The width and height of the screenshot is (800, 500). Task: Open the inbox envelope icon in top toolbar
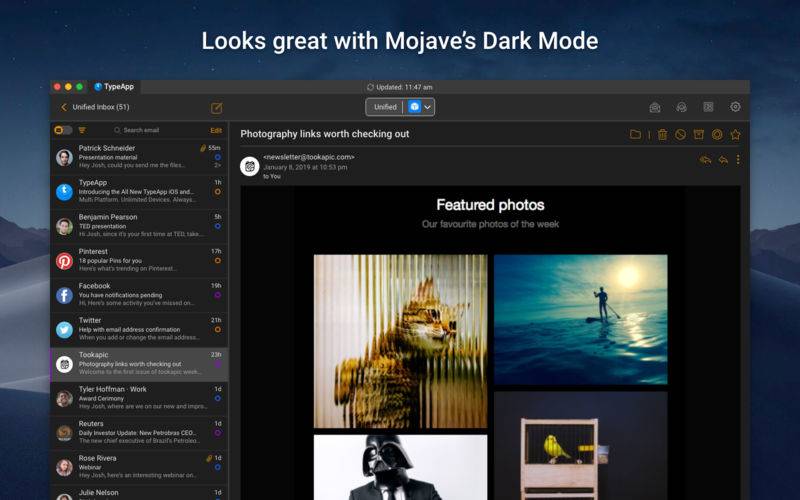(x=655, y=107)
